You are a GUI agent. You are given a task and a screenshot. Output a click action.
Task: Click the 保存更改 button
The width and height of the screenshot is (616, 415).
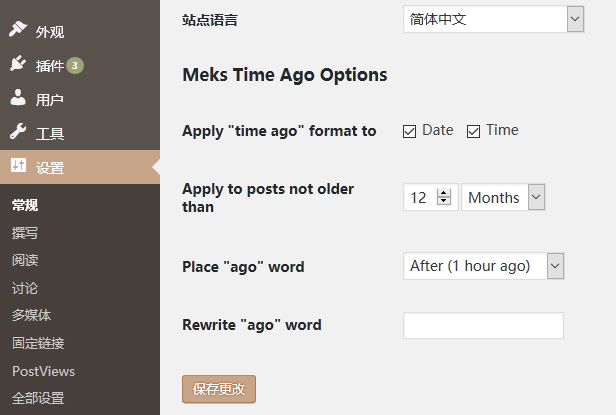pos(219,388)
